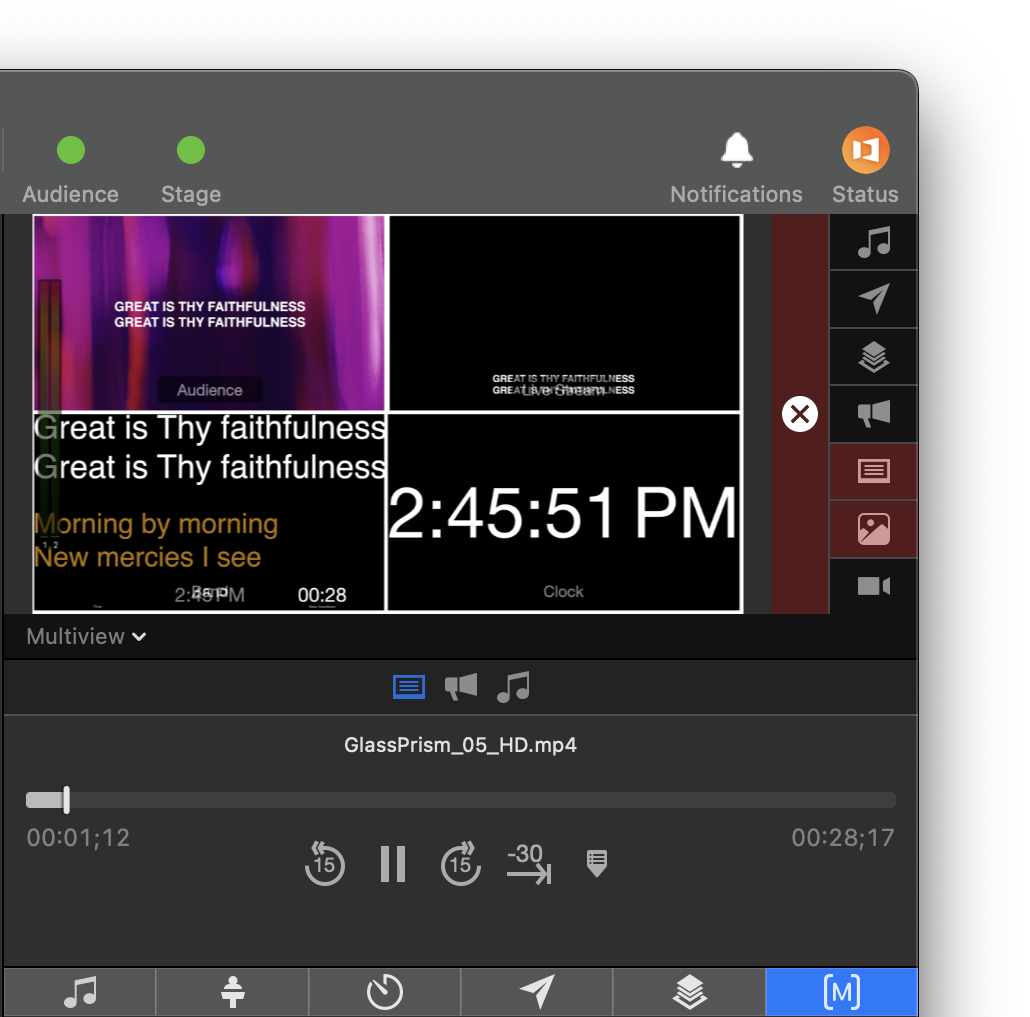
Task: Toggle the Stage screen output indicator
Action: [x=191, y=151]
